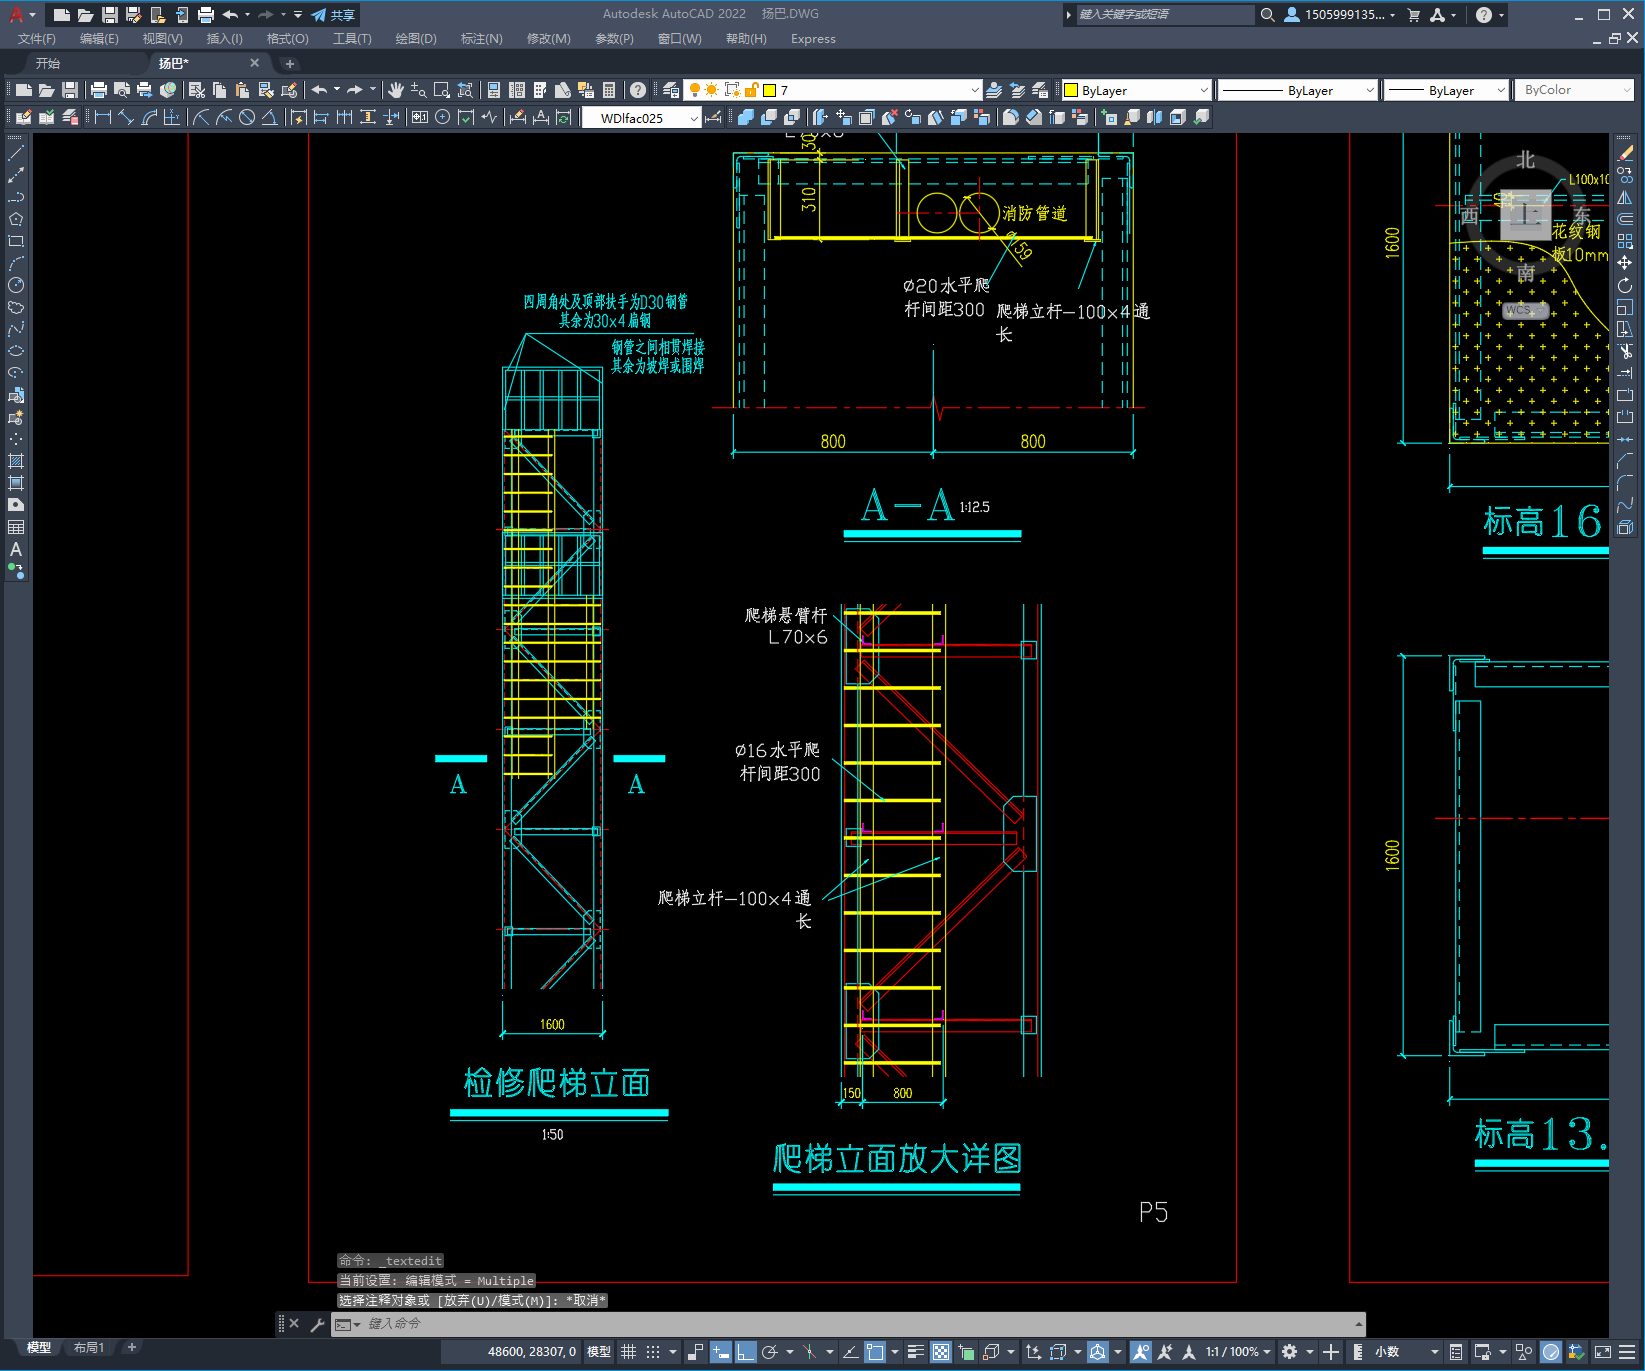Open the lineweight ByLayer dropdown
The image size is (1645, 1371).
coord(1446,90)
